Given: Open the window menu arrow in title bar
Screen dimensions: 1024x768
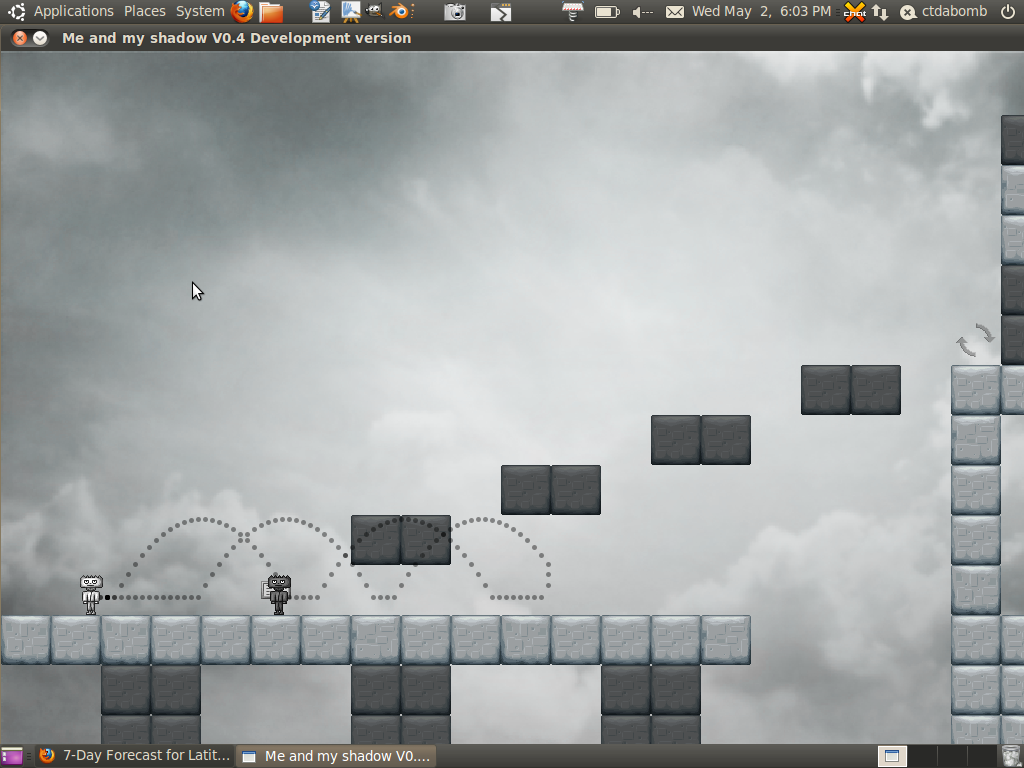Looking at the screenshot, I should coord(40,38).
